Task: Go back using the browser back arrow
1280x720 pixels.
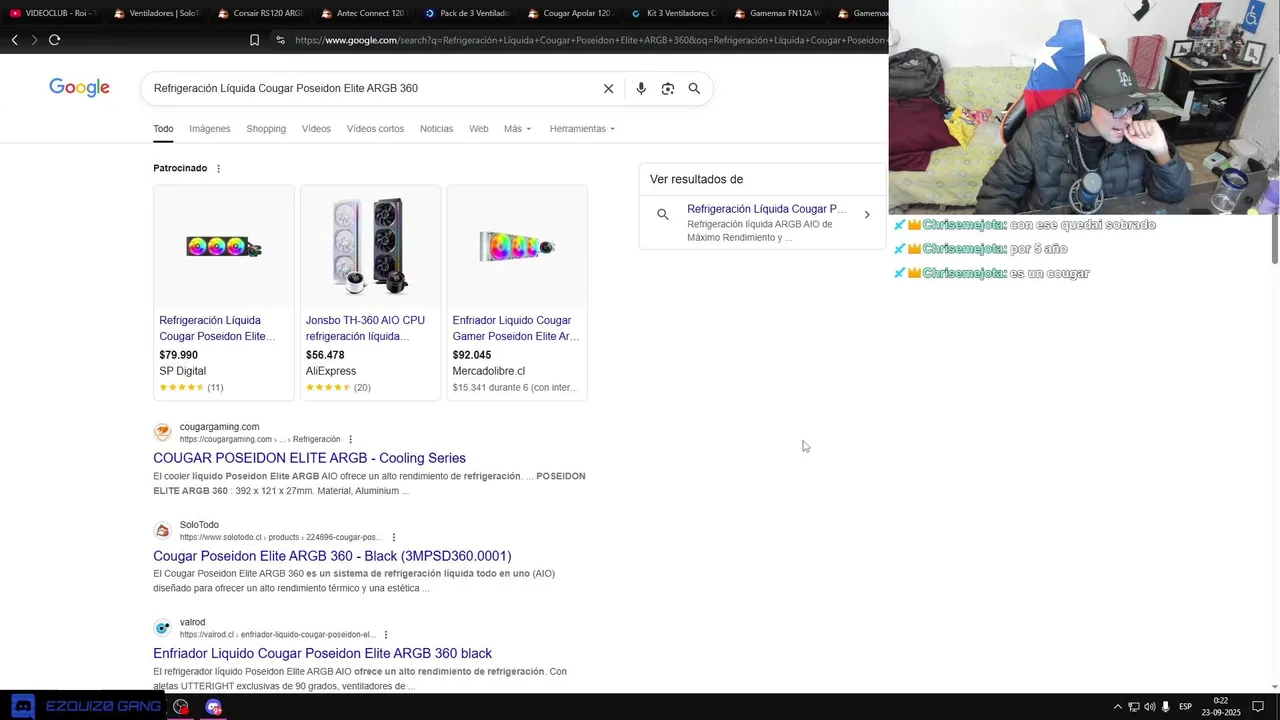Action: coord(14,40)
